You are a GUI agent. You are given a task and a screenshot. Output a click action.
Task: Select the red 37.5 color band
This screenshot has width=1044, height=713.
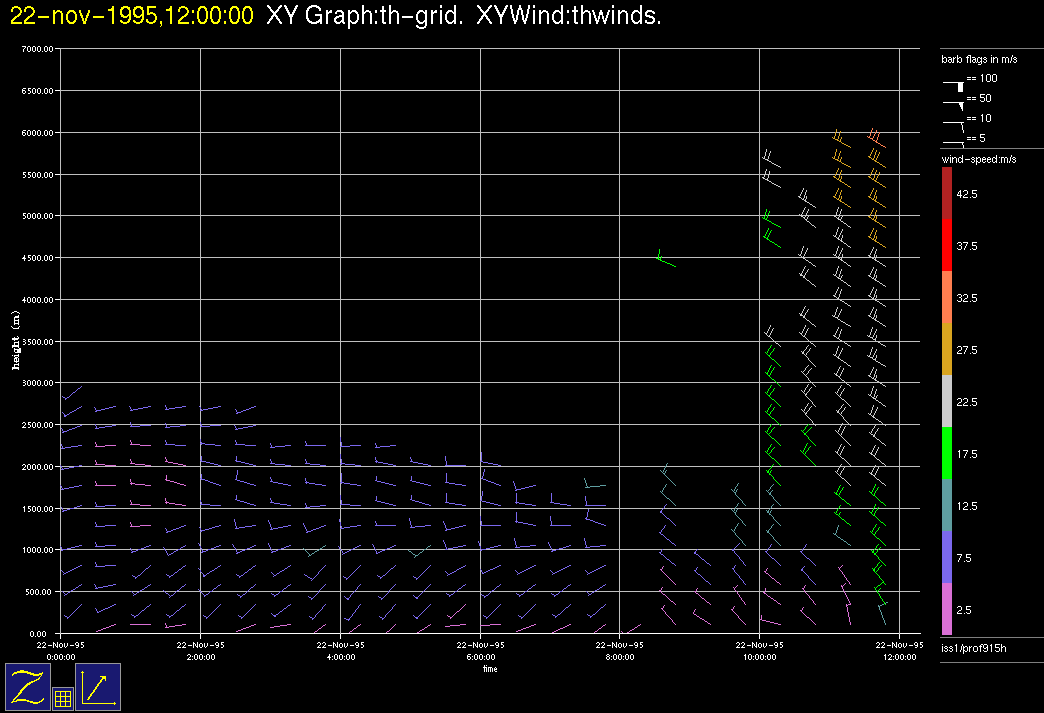click(x=947, y=245)
